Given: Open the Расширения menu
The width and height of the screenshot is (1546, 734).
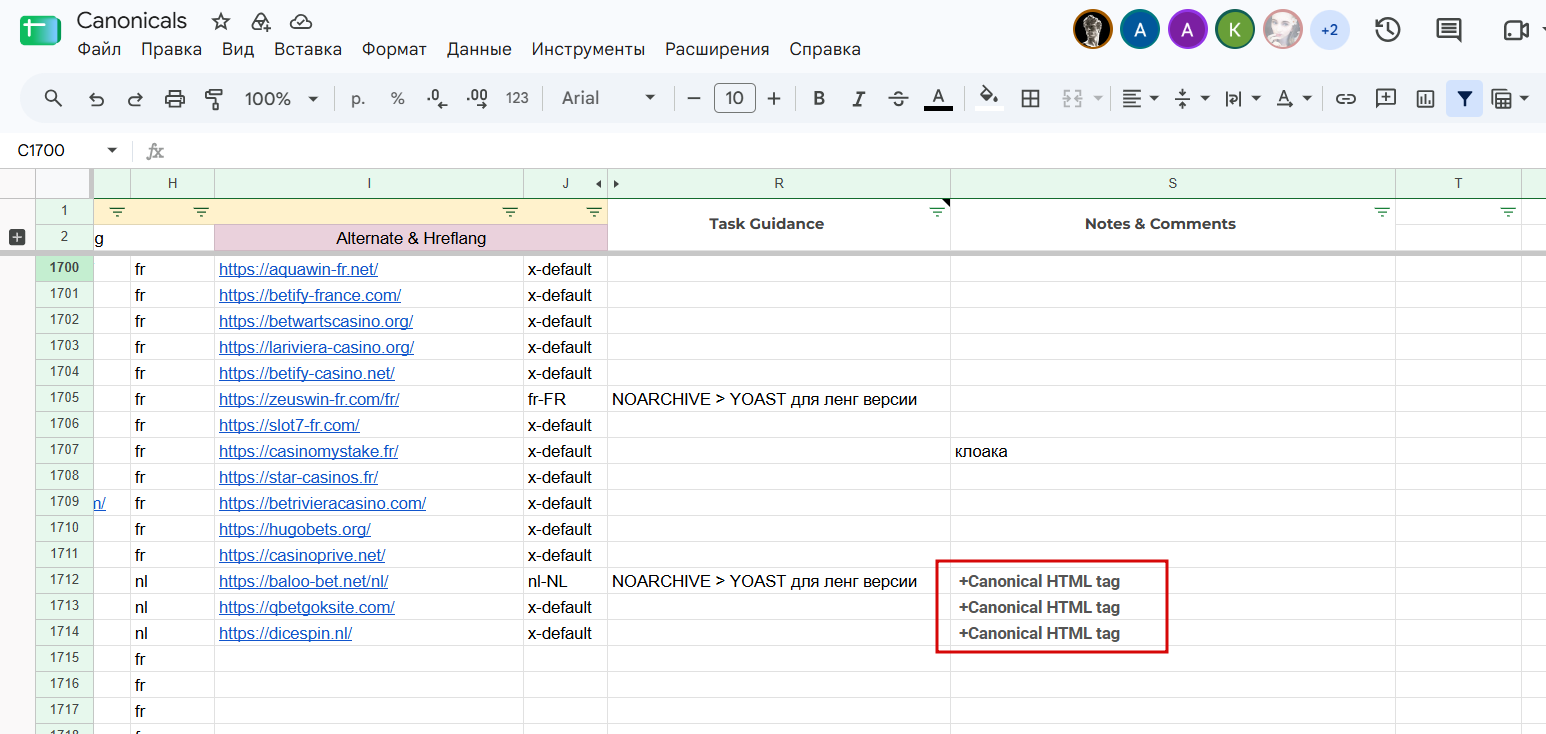Looking at the screenshot, I should pyautogui.click(x=717, y=49).
